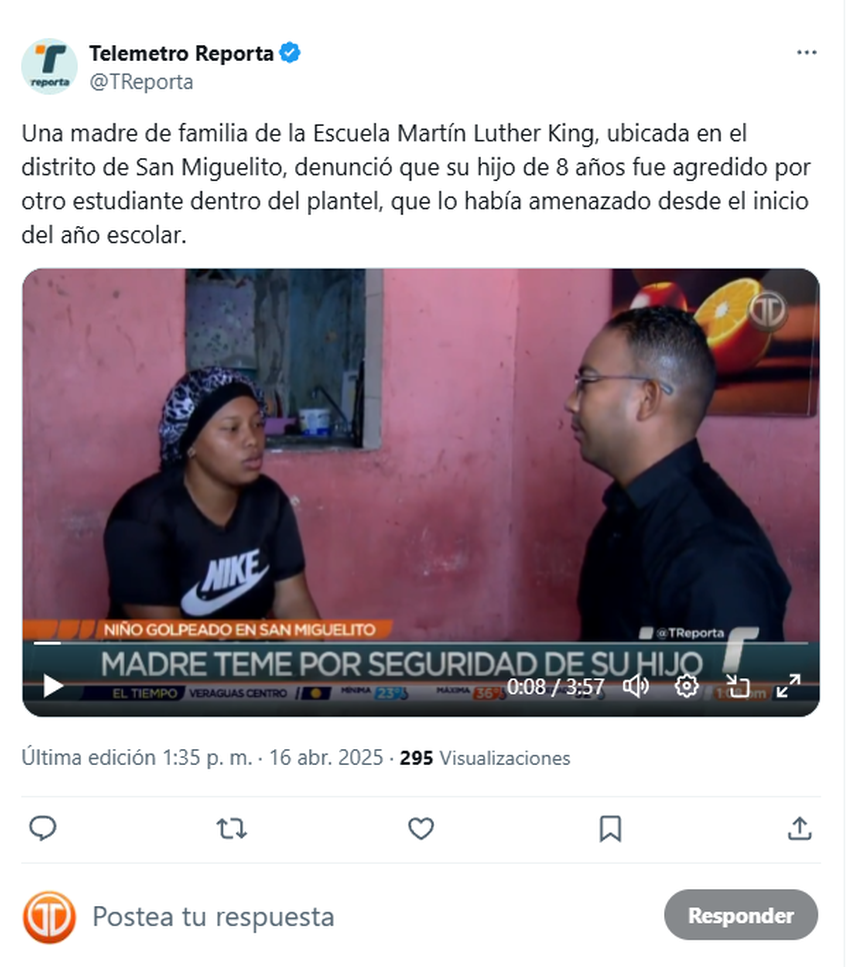Image resolution: width=855 pixels, height=967 pixels.
Task: Bookmark this post
Action: coord(610,828)
